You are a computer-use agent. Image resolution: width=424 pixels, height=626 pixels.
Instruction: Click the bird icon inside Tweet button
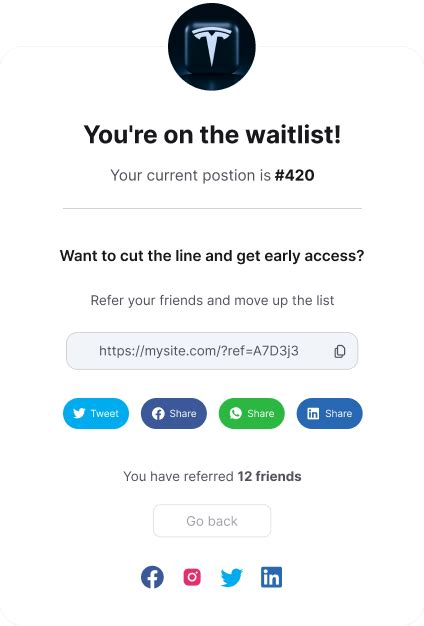tap(79, 413)
